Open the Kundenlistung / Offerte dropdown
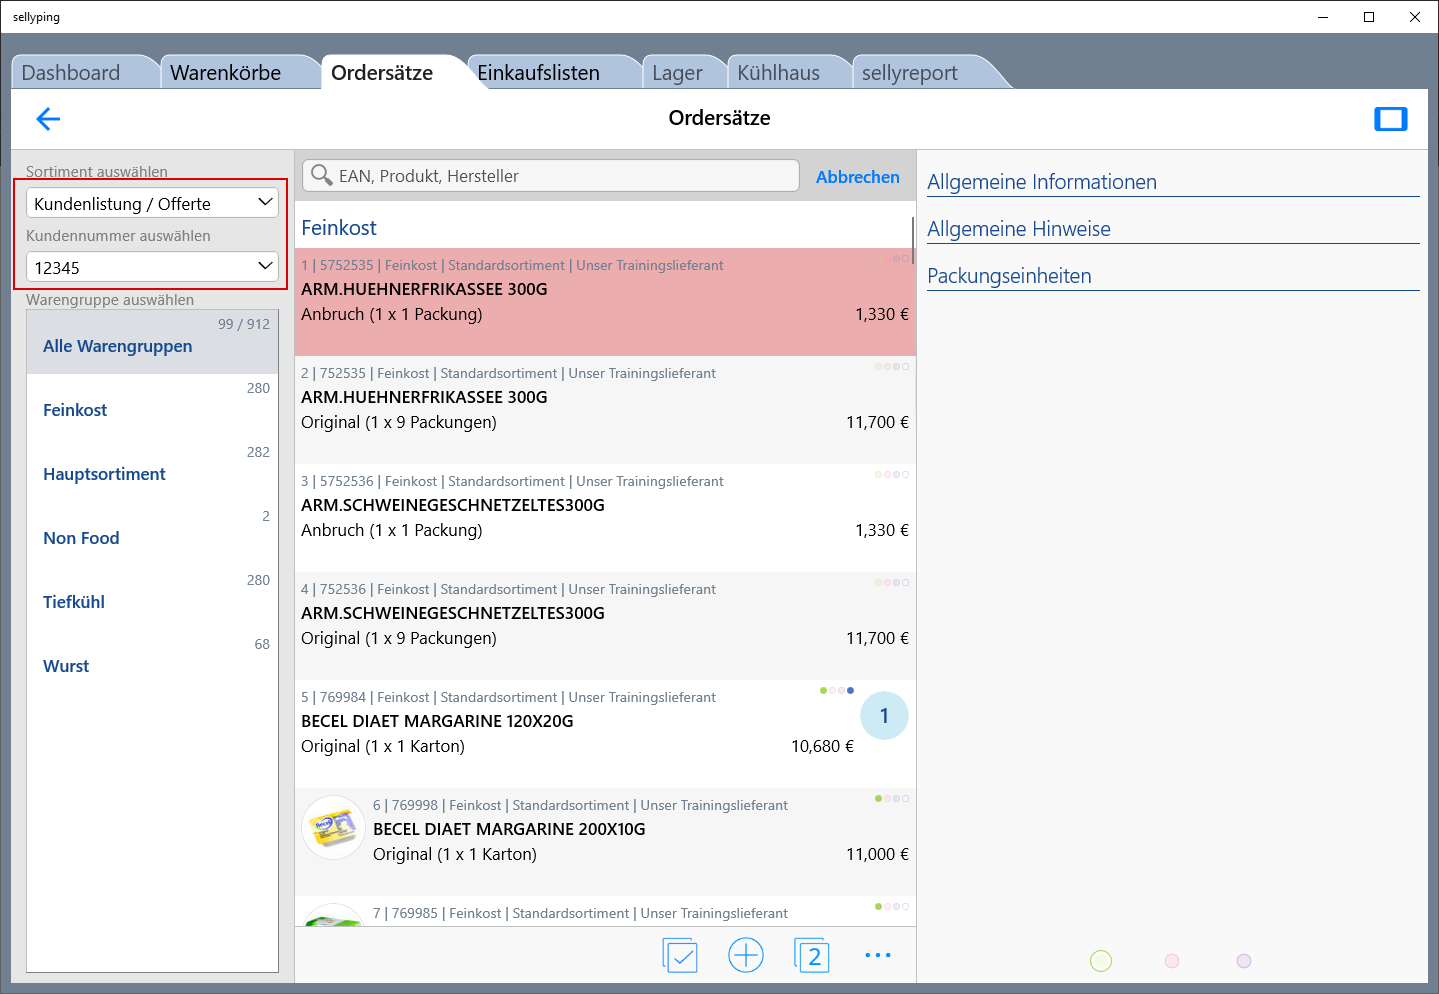Image resolution: width=1439 pixels, height=994 pixels. 152,203
